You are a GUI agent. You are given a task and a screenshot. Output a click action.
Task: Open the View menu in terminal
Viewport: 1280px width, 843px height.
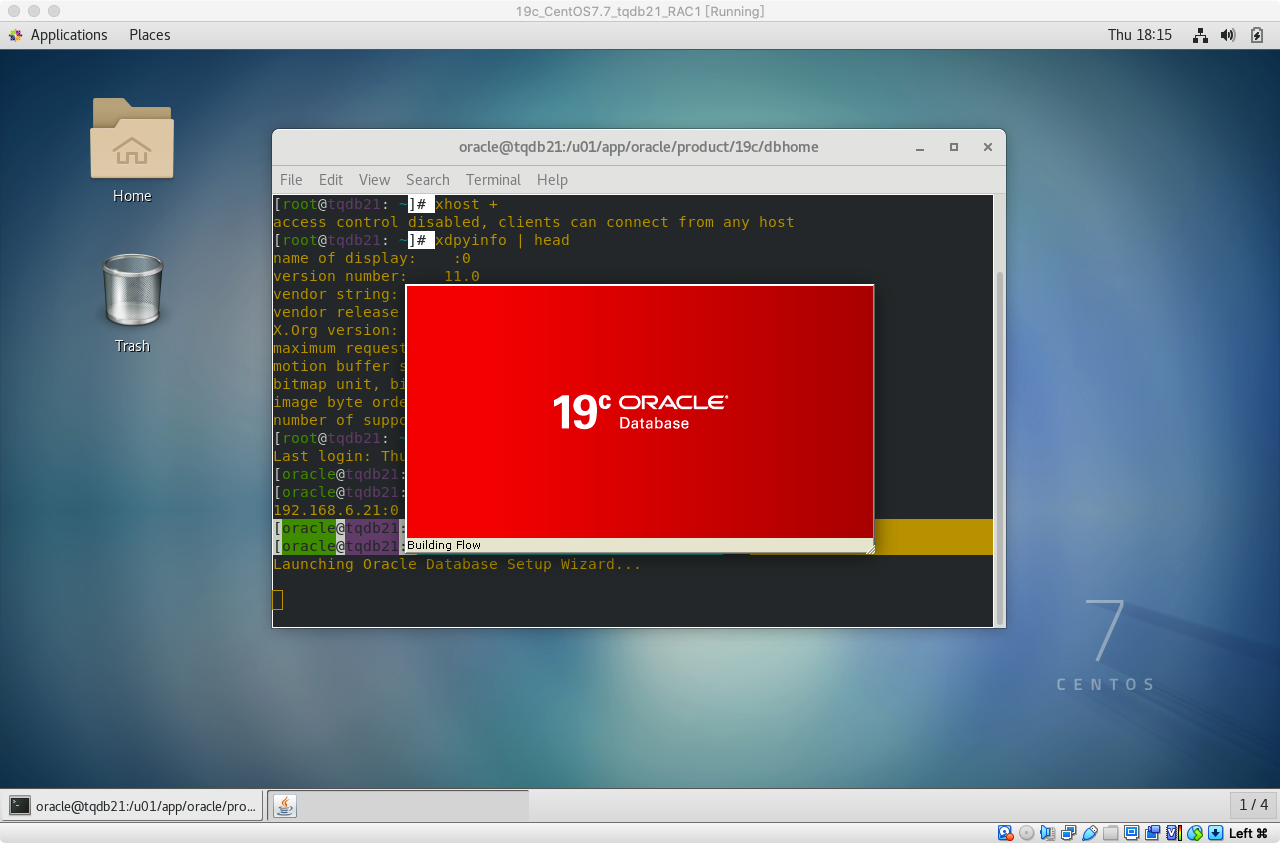[x=374, y=180]
